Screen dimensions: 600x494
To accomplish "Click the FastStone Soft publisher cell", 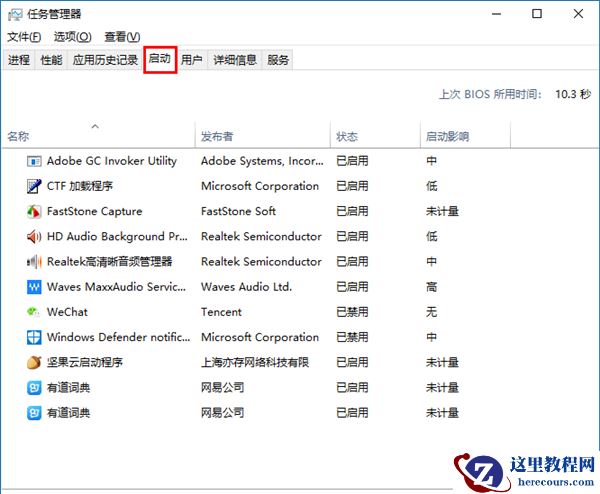I will 239,212.
